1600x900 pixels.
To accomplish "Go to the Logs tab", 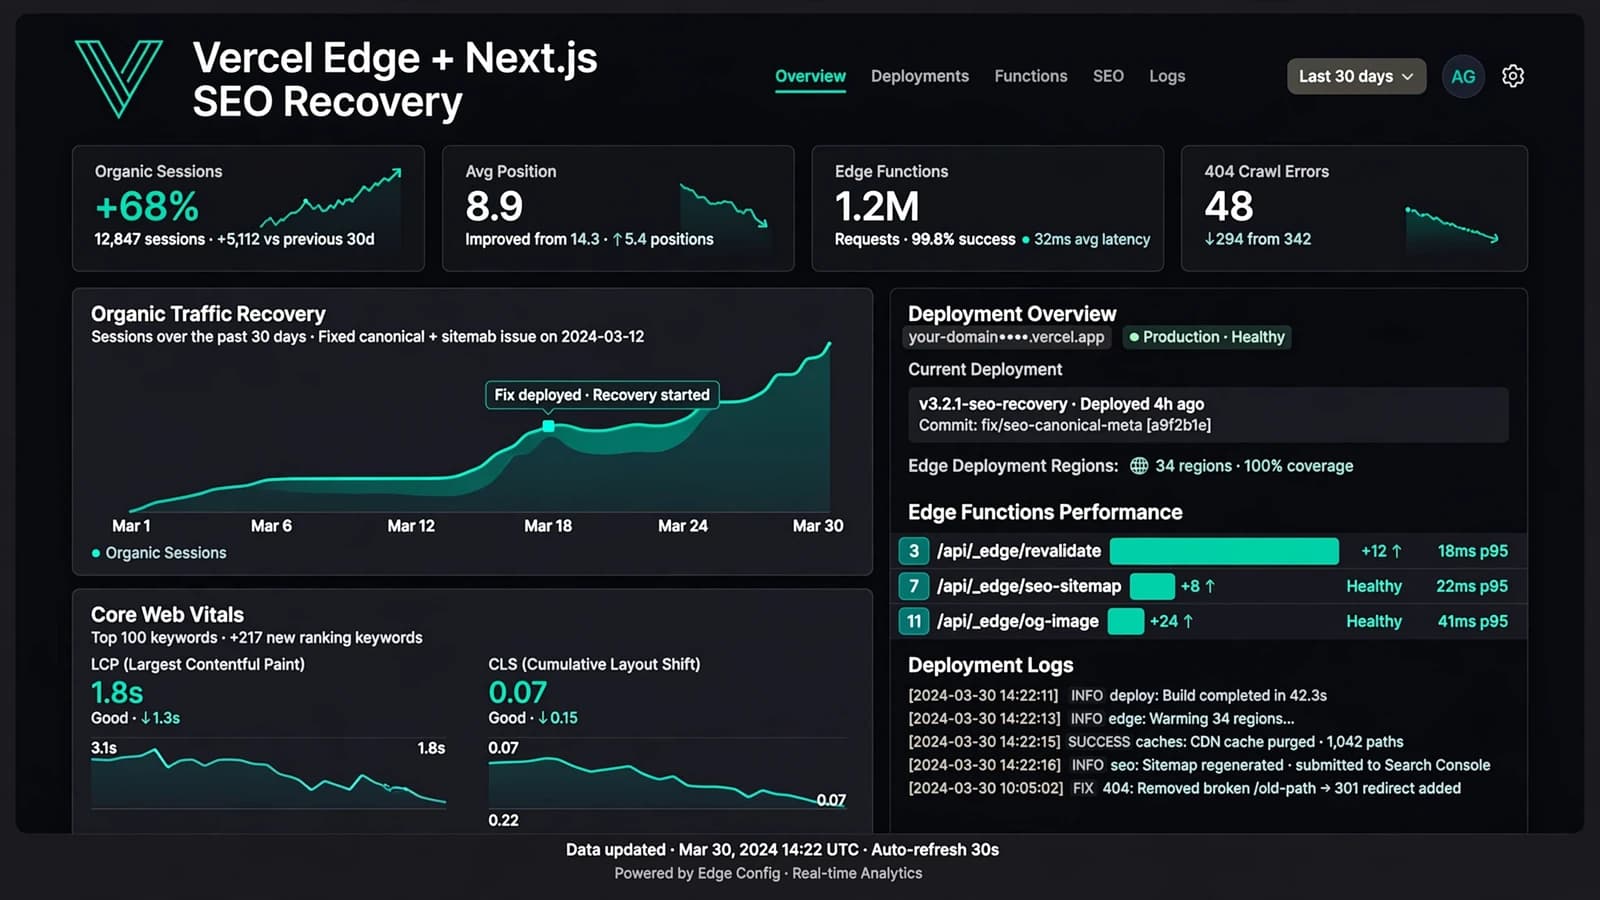I will [1167, 76].
